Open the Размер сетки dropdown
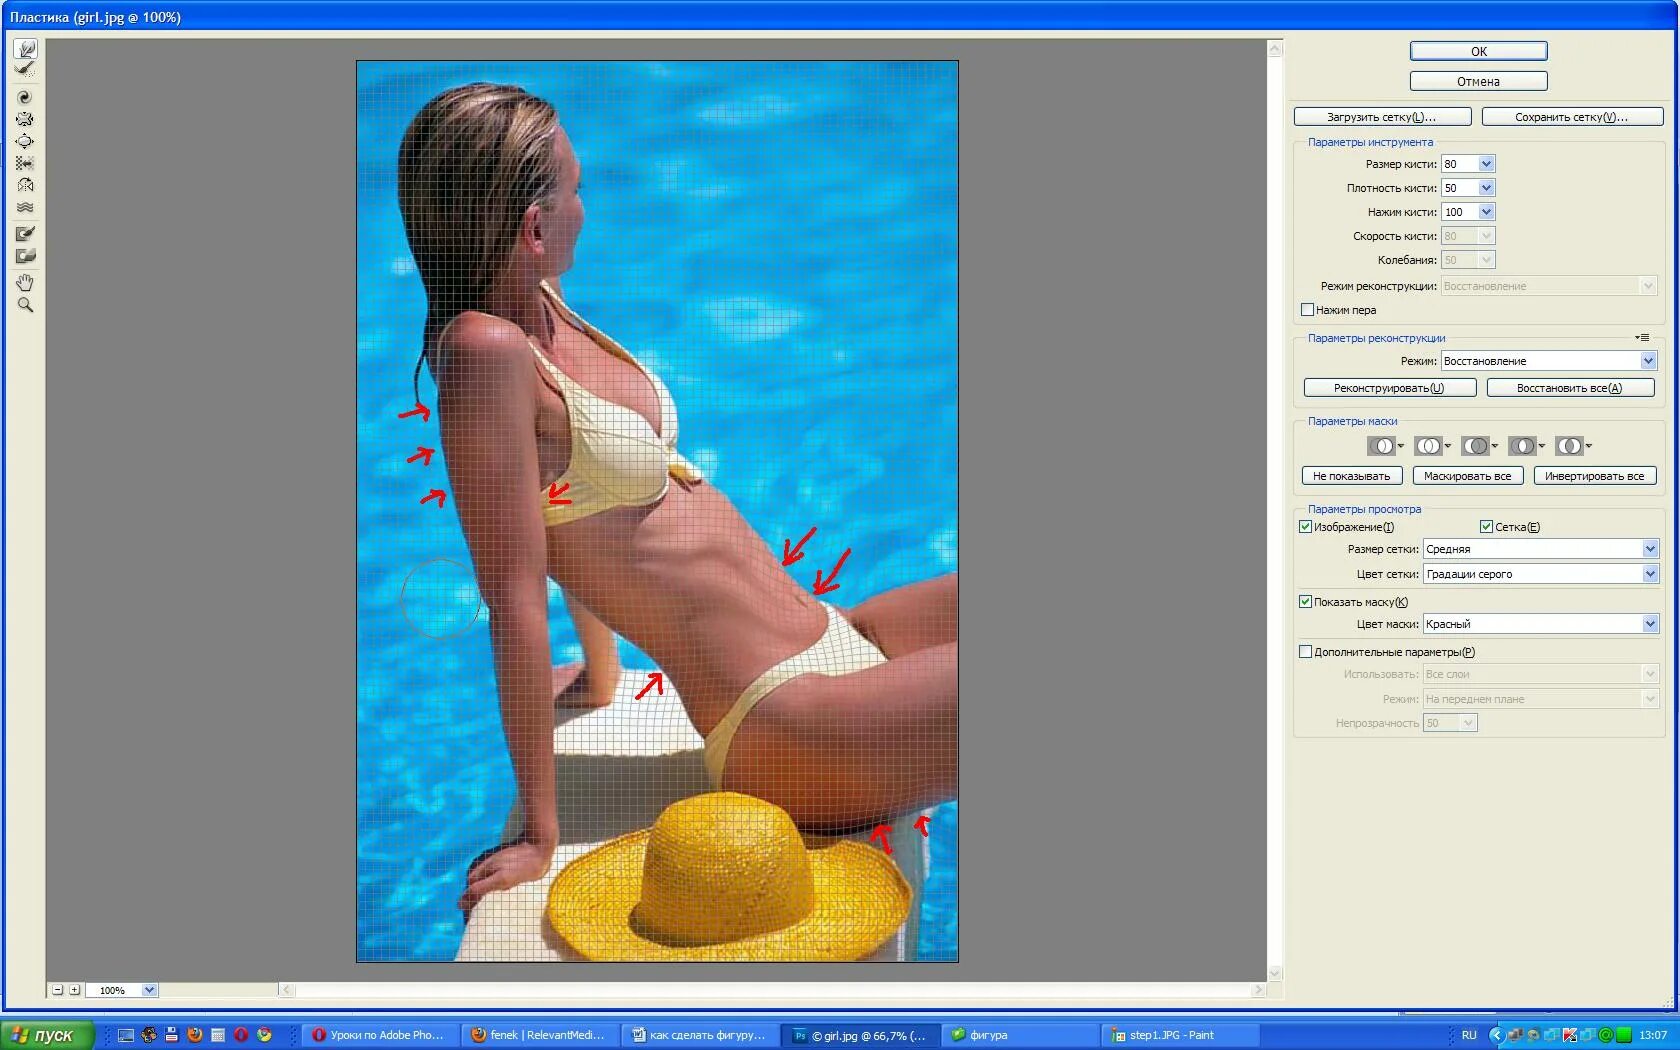 [x=1650, y=549]
